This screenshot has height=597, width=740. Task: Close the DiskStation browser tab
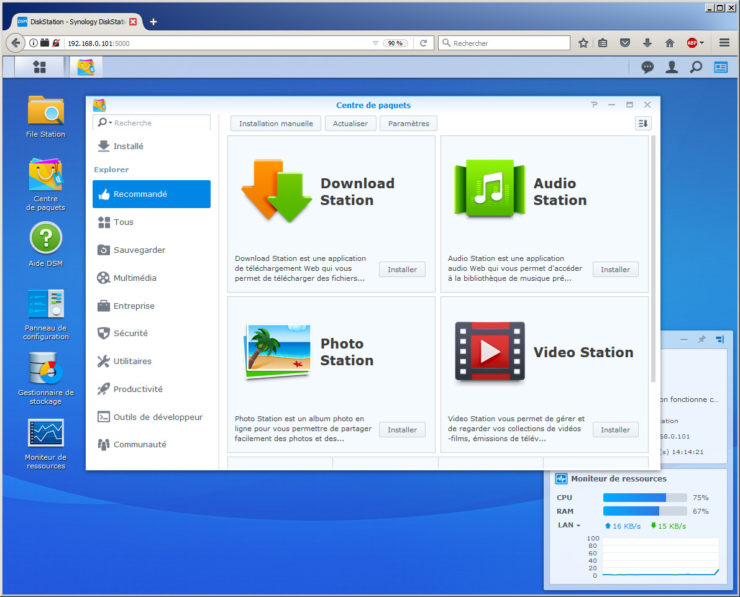(x=133, y=22)
